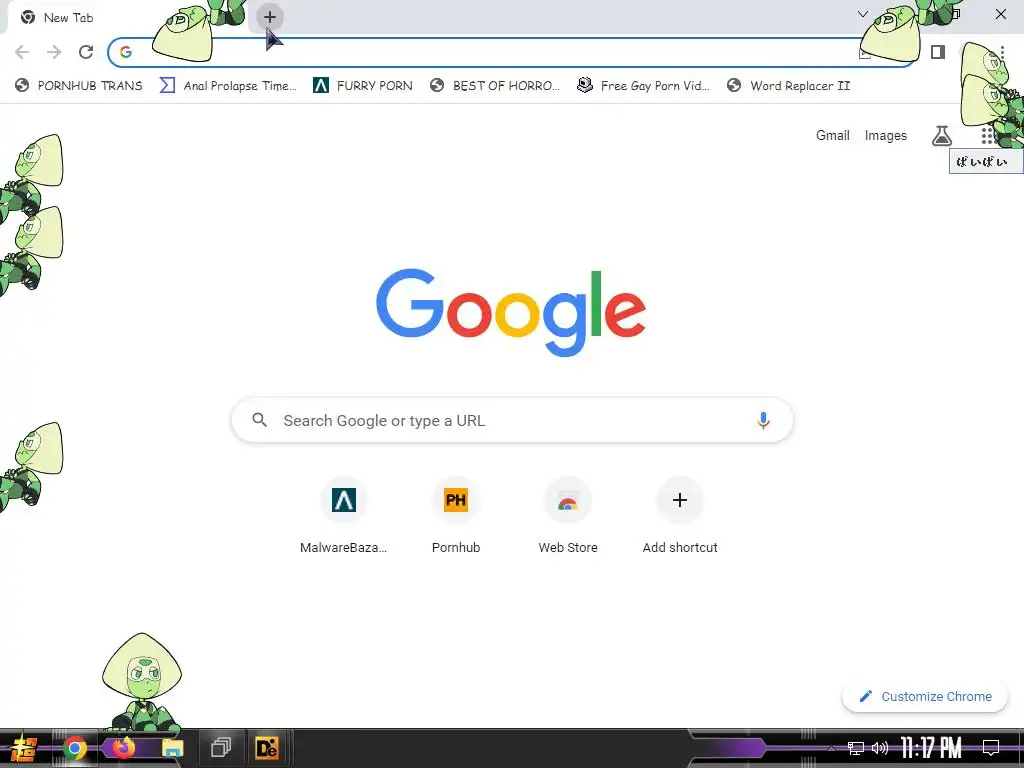Image resolution: width=1024 pixels, height=768 pixels.
Task: Open the 11:17 PM clock flyout
Action: [931, 748]
